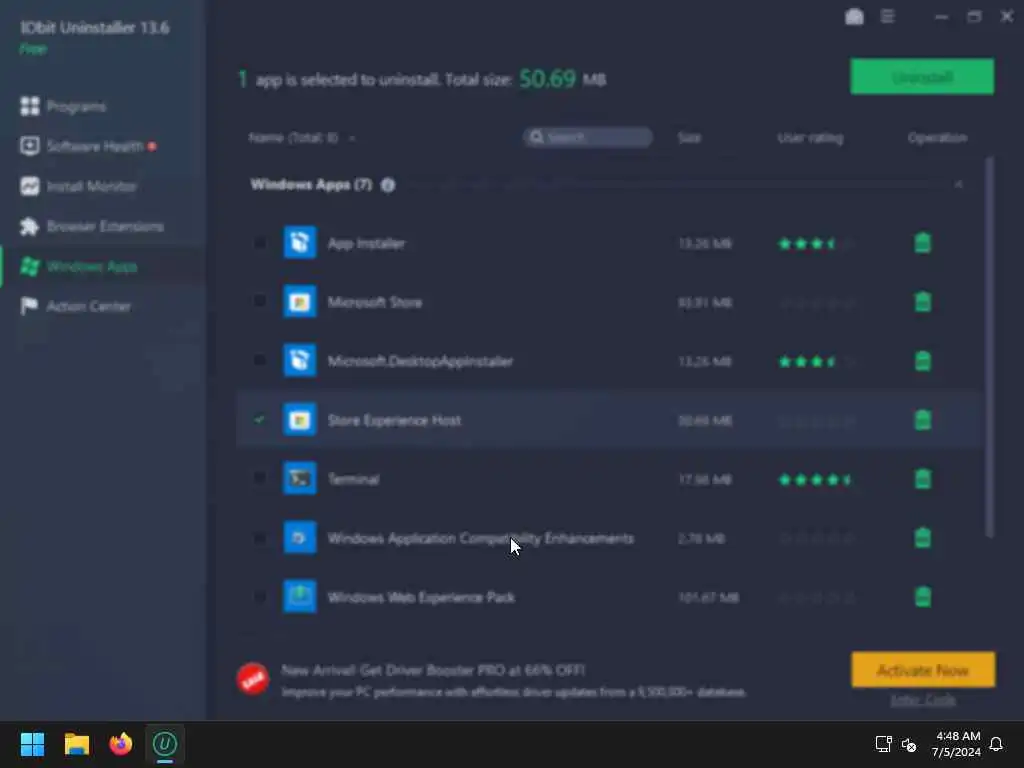Select the Microsoft Store app name
The height and width of the screenshot is (768, 1024).
(375, 302)
